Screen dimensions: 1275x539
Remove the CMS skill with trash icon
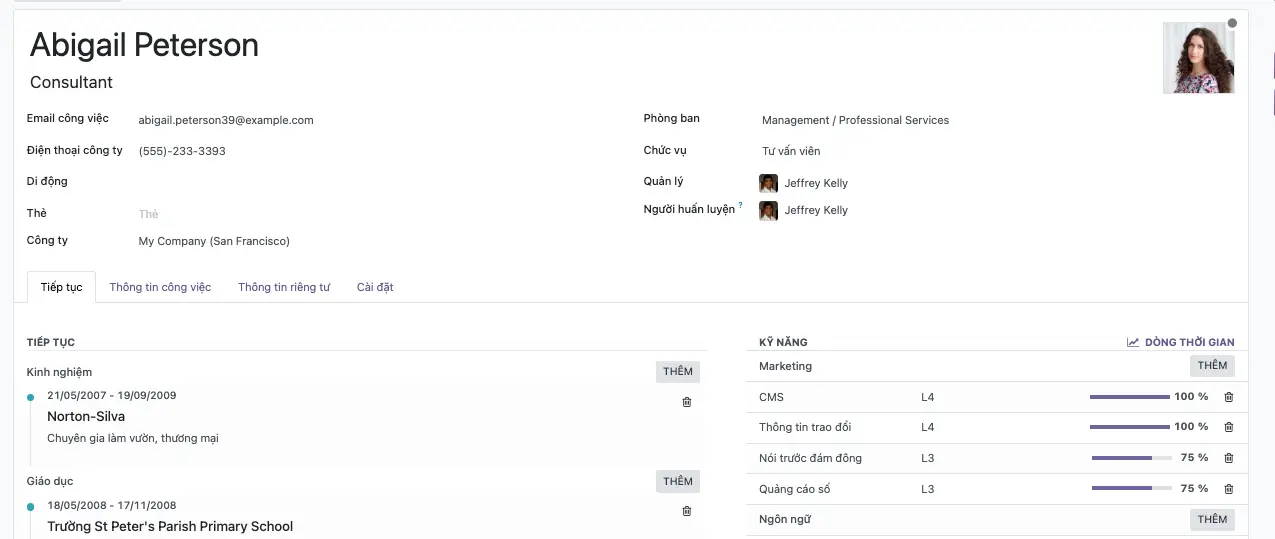(x=1229, y=397)
